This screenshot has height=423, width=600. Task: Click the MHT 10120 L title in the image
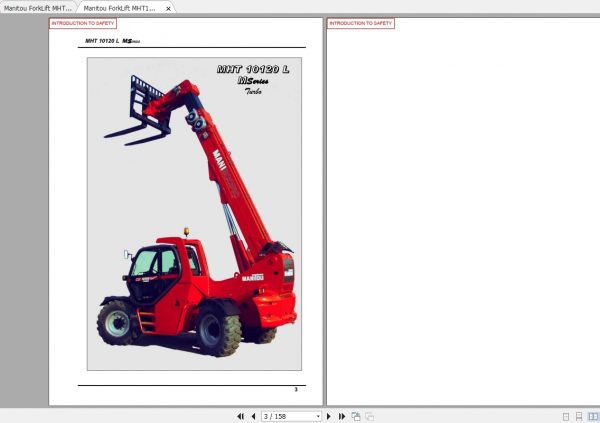click(x=253, y=69)
